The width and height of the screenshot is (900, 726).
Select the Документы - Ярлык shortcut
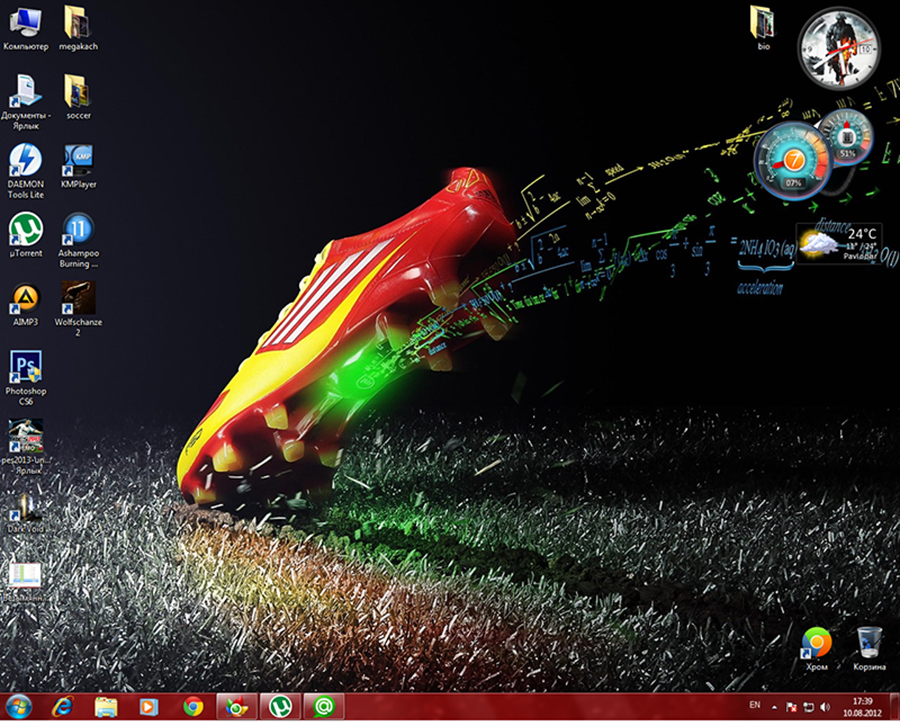pyautogui.click(x=25, y=102)
